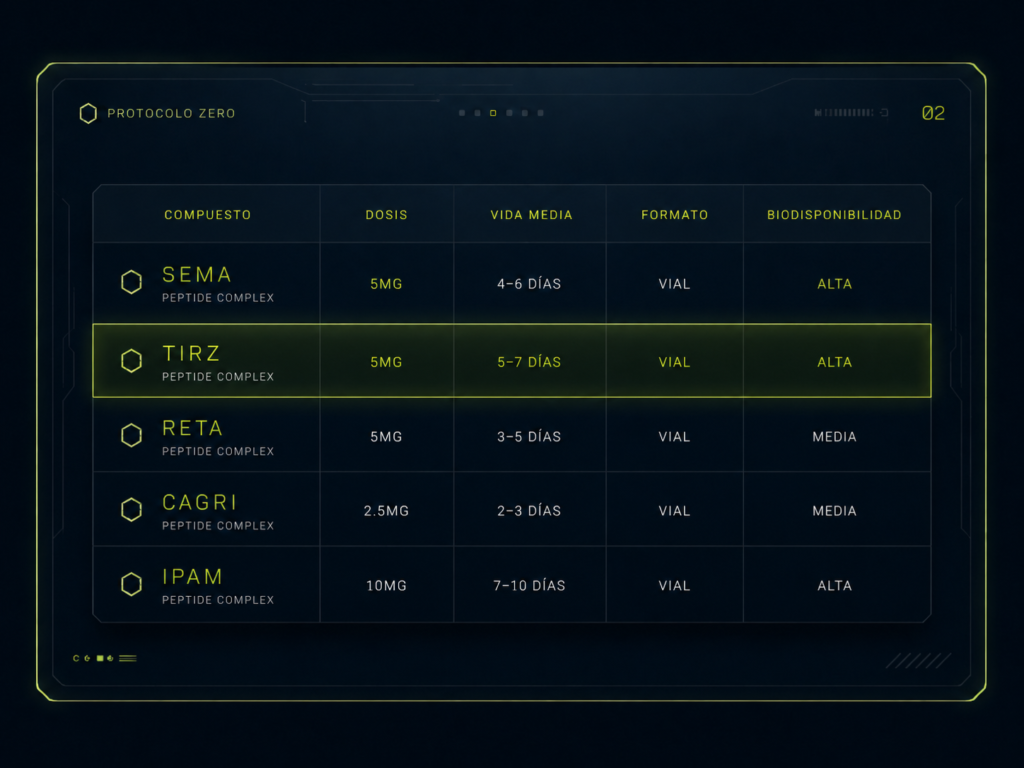Image resolution: width=1024 pixels, height=768 pixels.
Task: Click the Protocolo Zero hexagon logo
Action: pos(88,114)
